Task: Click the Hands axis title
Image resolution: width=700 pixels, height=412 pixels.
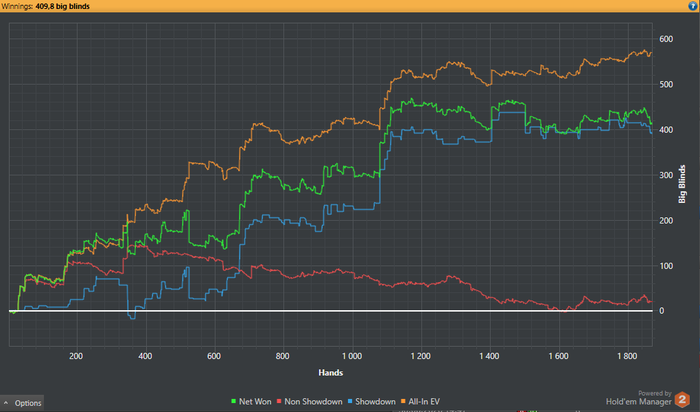Action: click(331, 373)
